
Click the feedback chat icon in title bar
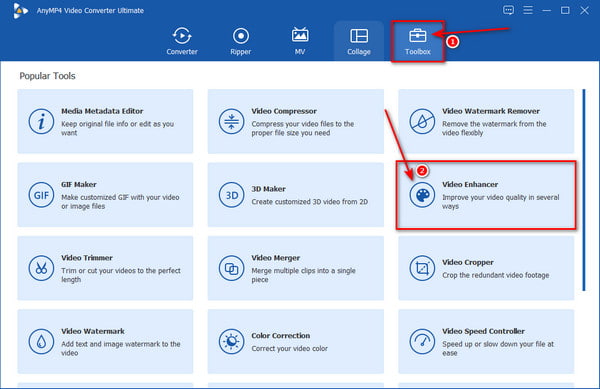click(x=508, y=10)
